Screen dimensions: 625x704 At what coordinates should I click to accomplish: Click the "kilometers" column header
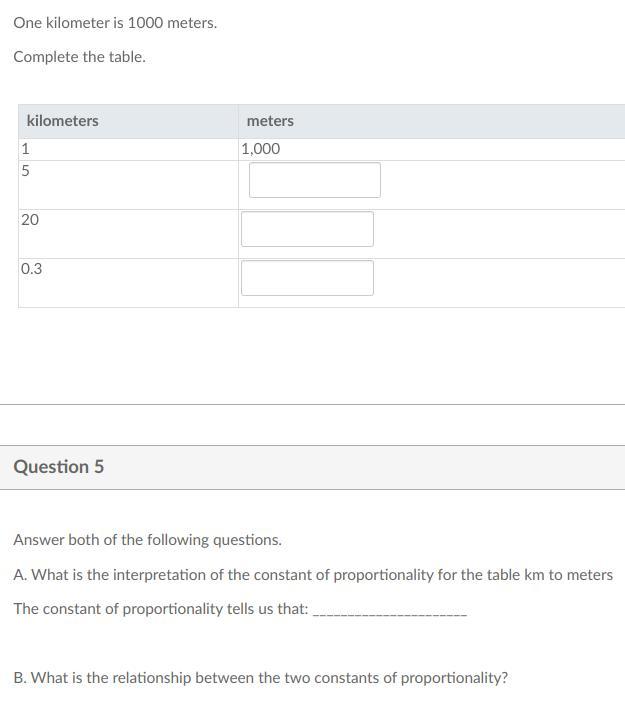(63, 121)
